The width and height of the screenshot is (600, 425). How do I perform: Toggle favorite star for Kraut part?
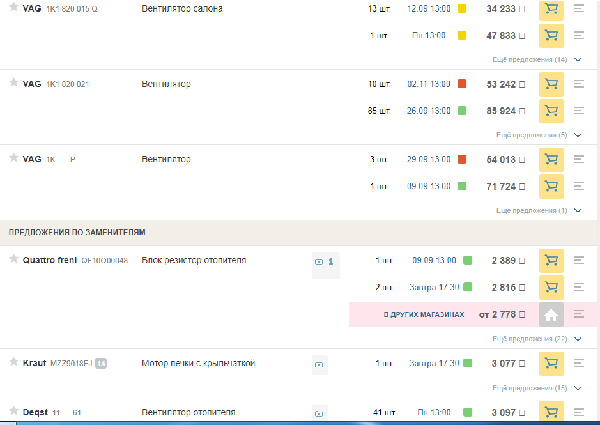pyautogui.click(x=13, y=363)
